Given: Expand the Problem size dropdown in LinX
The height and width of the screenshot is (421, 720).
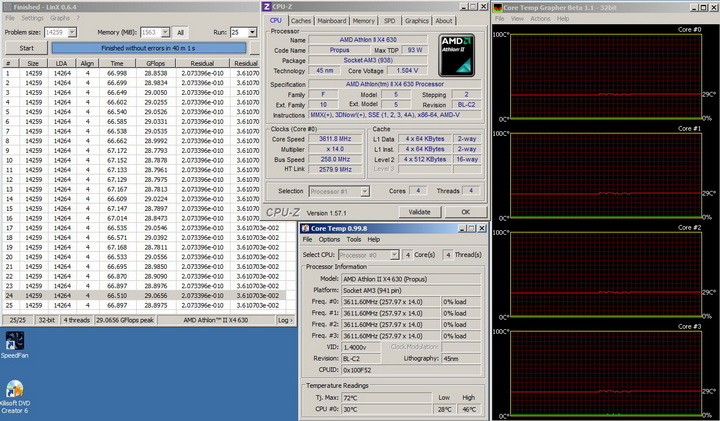Looking at the screenshot, I should 70,32.
